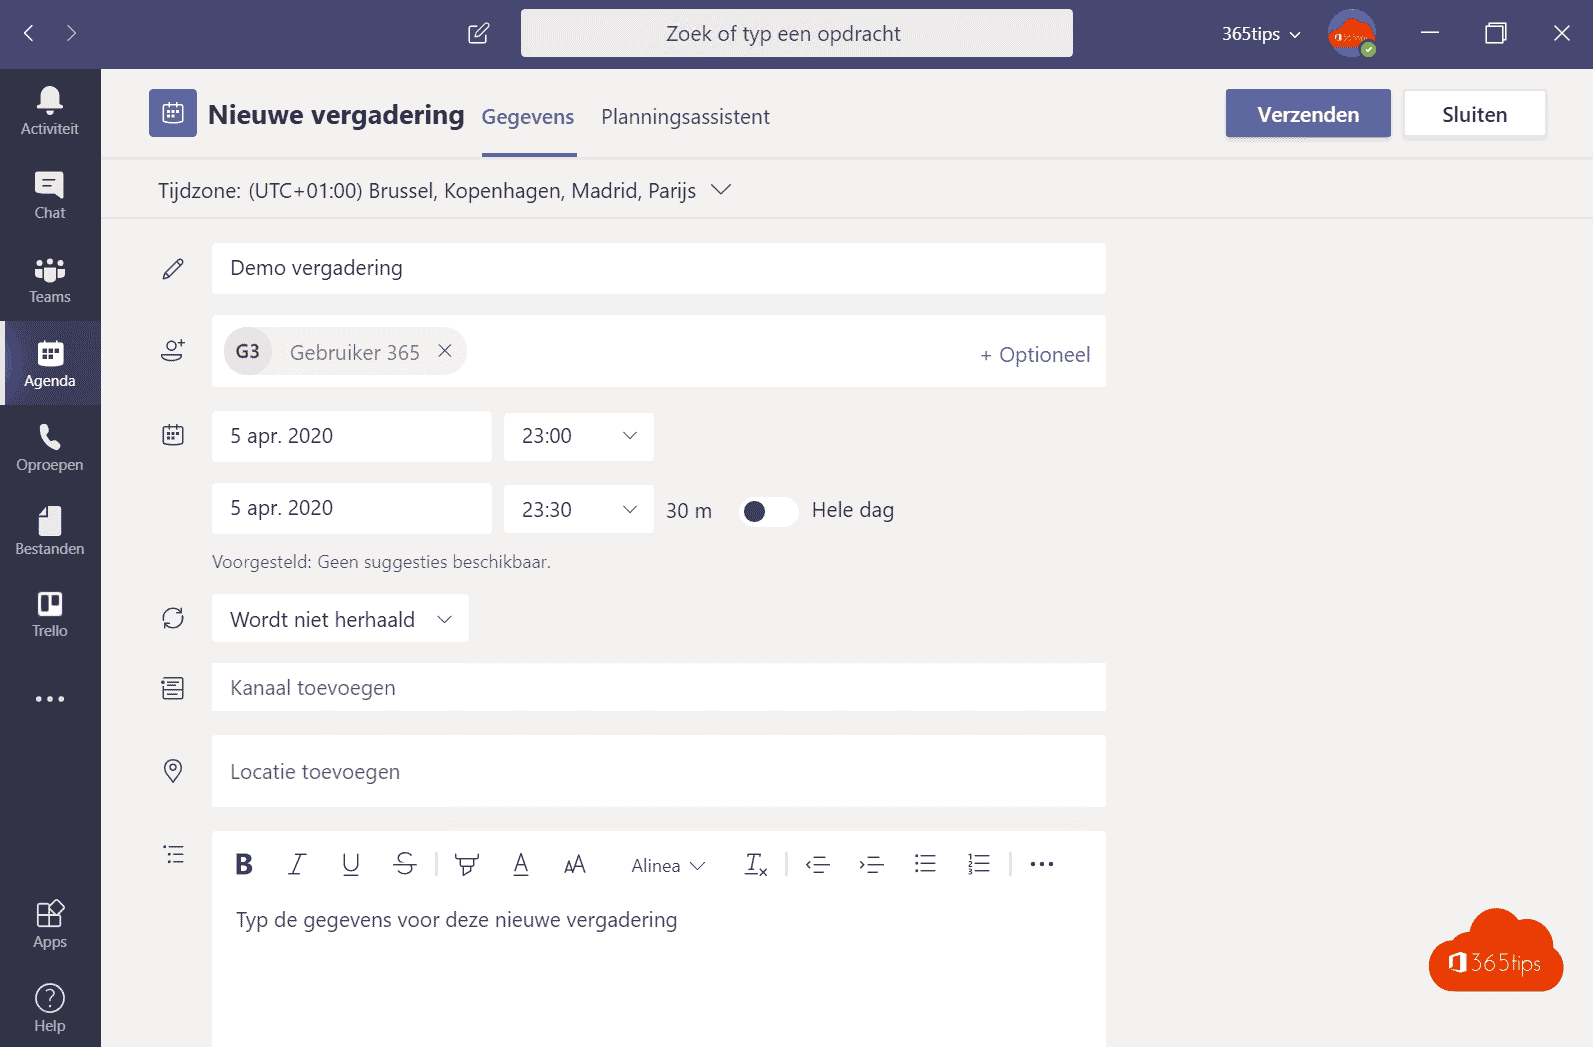Insert a numbered list
1593x1047 pixels.
pos(978,864)
